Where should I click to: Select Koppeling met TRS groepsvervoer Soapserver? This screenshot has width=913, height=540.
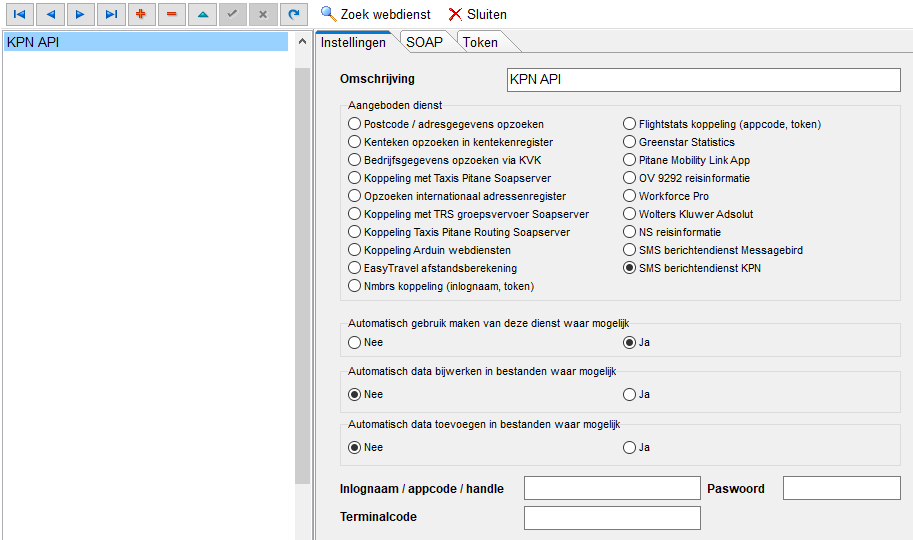point(469,214)
